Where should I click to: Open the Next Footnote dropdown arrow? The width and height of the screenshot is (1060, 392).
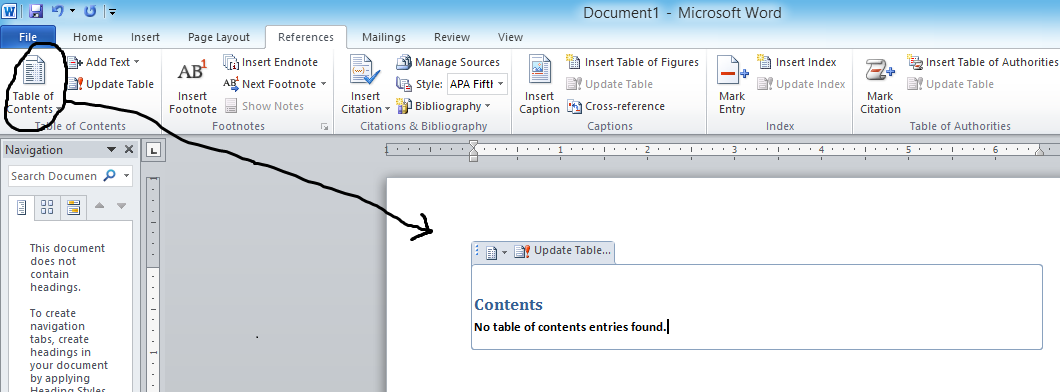(x=323, y=84)
